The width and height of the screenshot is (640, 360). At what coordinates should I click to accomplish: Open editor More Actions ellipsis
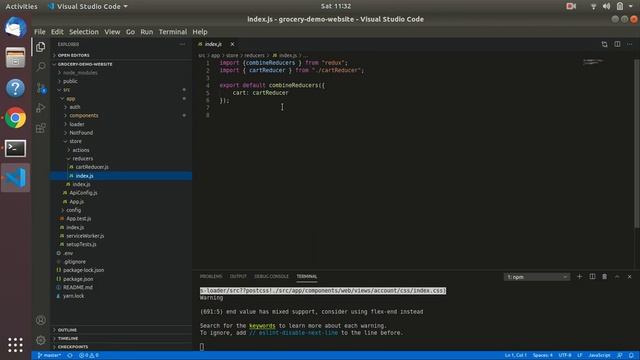(630, 44)
